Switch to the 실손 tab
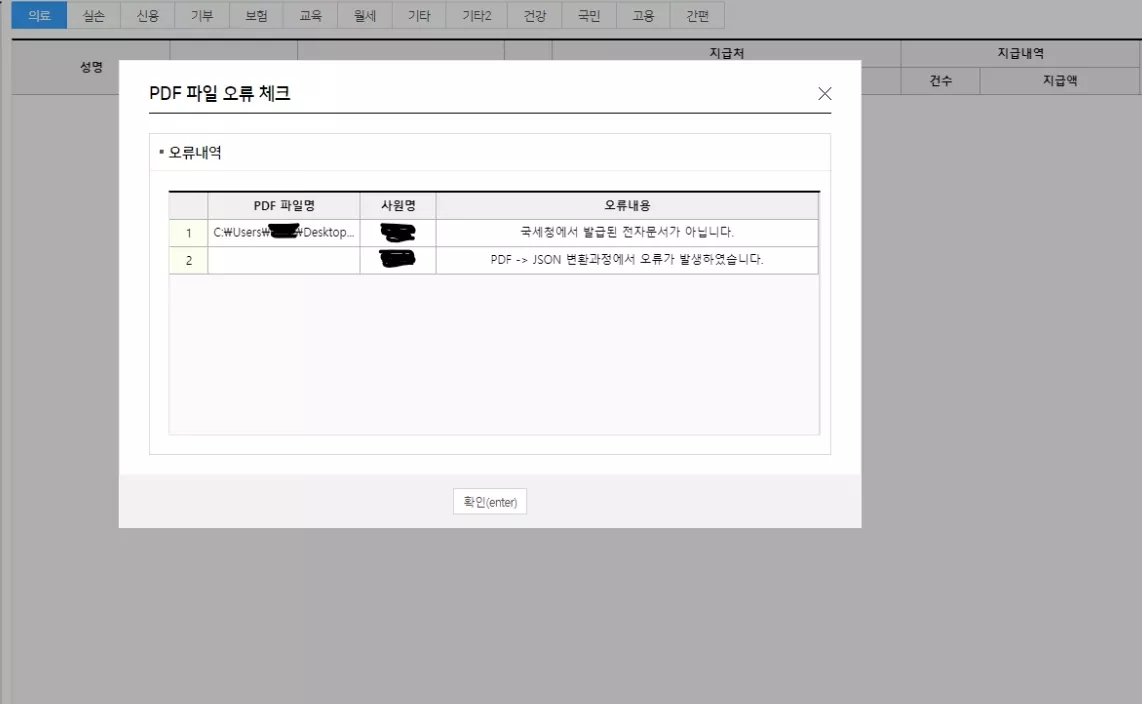 point(94,15)
